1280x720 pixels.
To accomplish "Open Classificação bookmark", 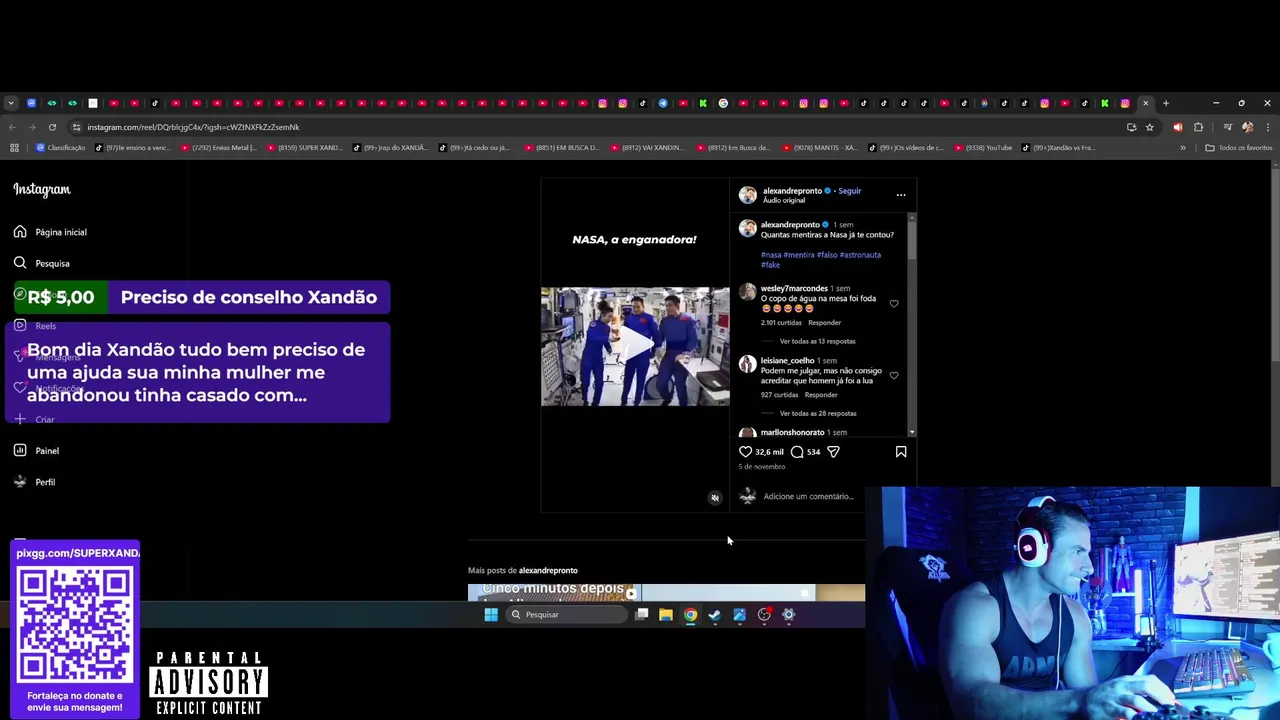I will (60, 148).
